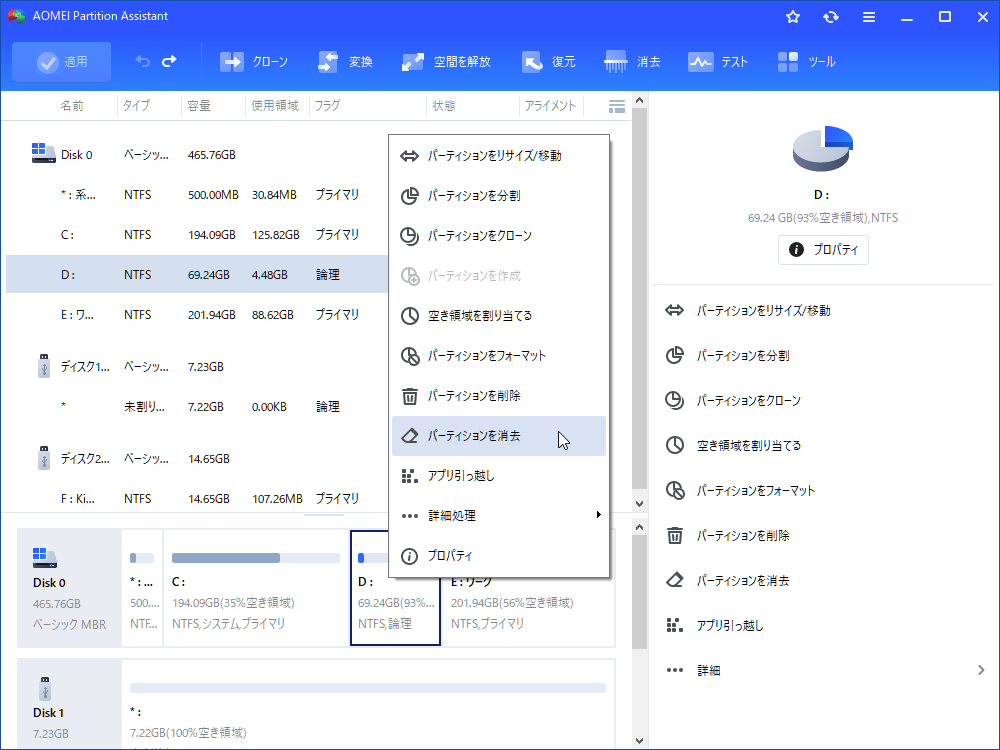Sort by タイプ column header

pos(136,106)
